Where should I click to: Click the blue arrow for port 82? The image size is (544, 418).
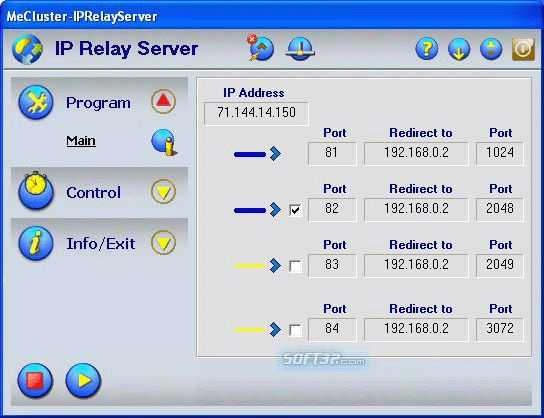point(257,210)
